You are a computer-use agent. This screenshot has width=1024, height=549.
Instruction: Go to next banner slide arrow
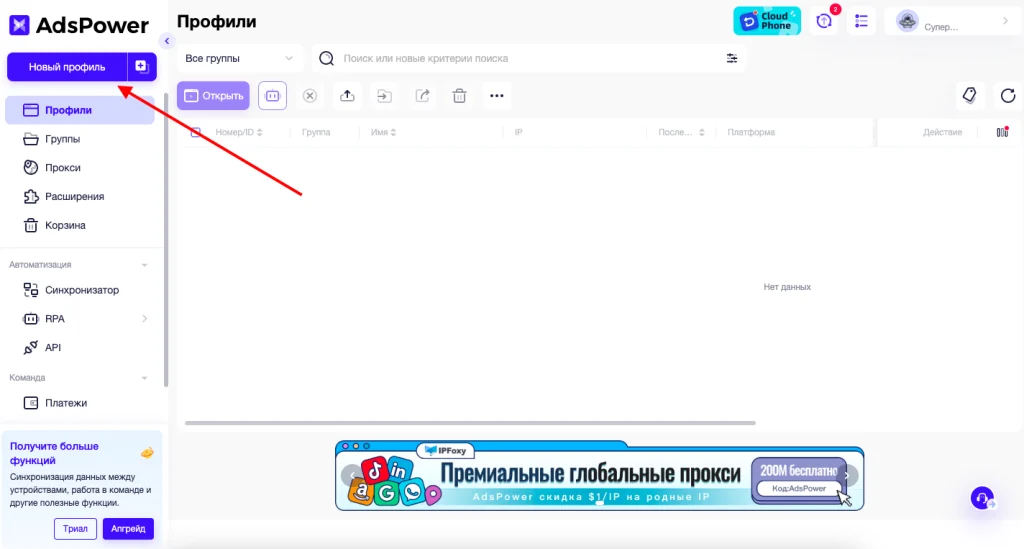[x=847, y=475]
